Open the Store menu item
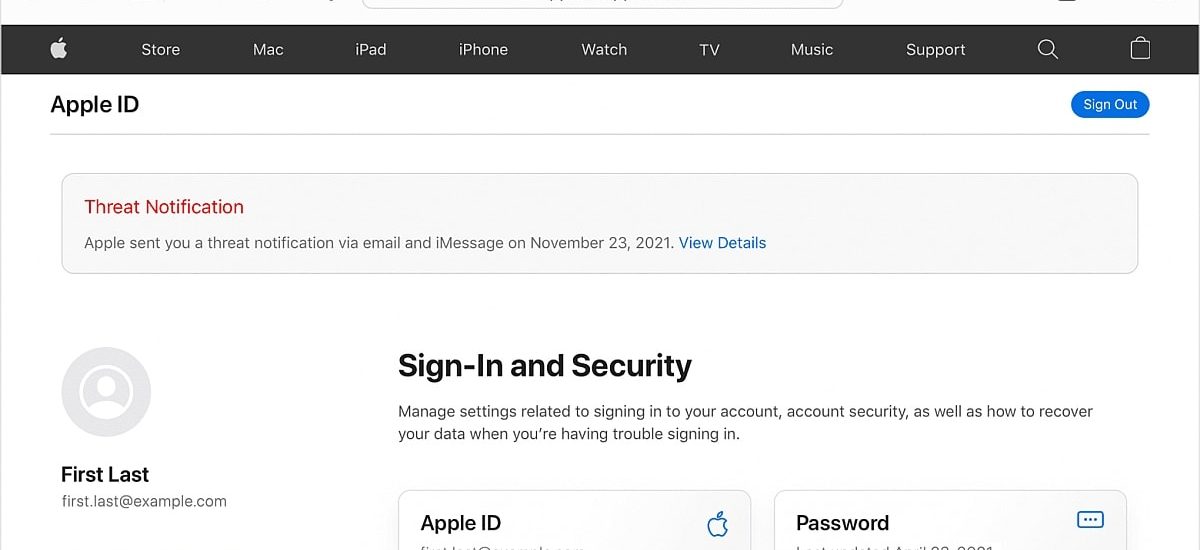The width and height of the screenshot is (1200, 550). tap(161, 49)
